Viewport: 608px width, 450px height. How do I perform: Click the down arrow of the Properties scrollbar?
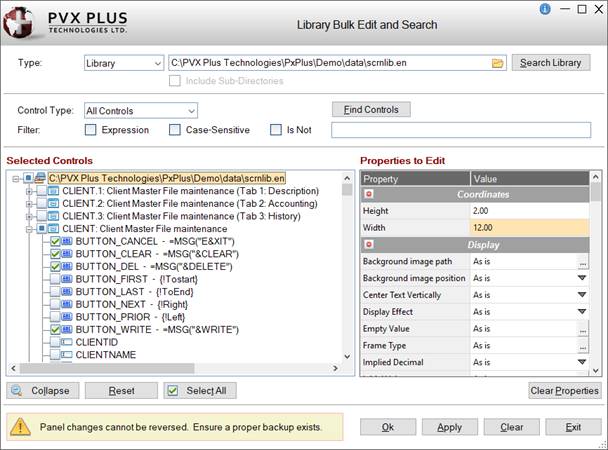(596, 371)
